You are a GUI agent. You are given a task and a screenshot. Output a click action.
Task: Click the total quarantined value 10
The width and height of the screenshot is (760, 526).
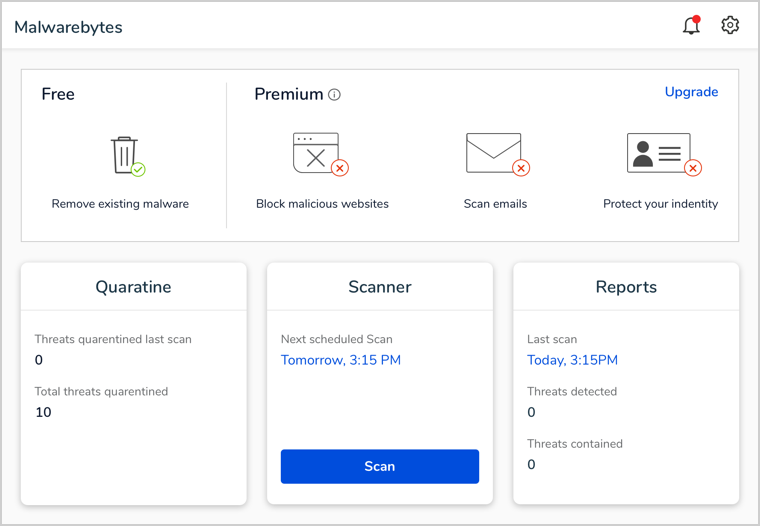pos(43,413)
